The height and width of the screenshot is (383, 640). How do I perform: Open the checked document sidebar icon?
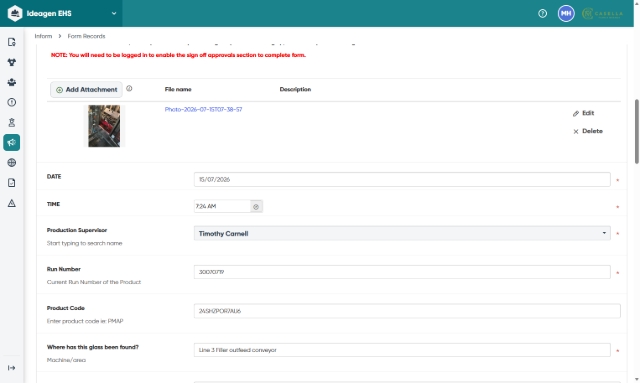tap(11, 183)
